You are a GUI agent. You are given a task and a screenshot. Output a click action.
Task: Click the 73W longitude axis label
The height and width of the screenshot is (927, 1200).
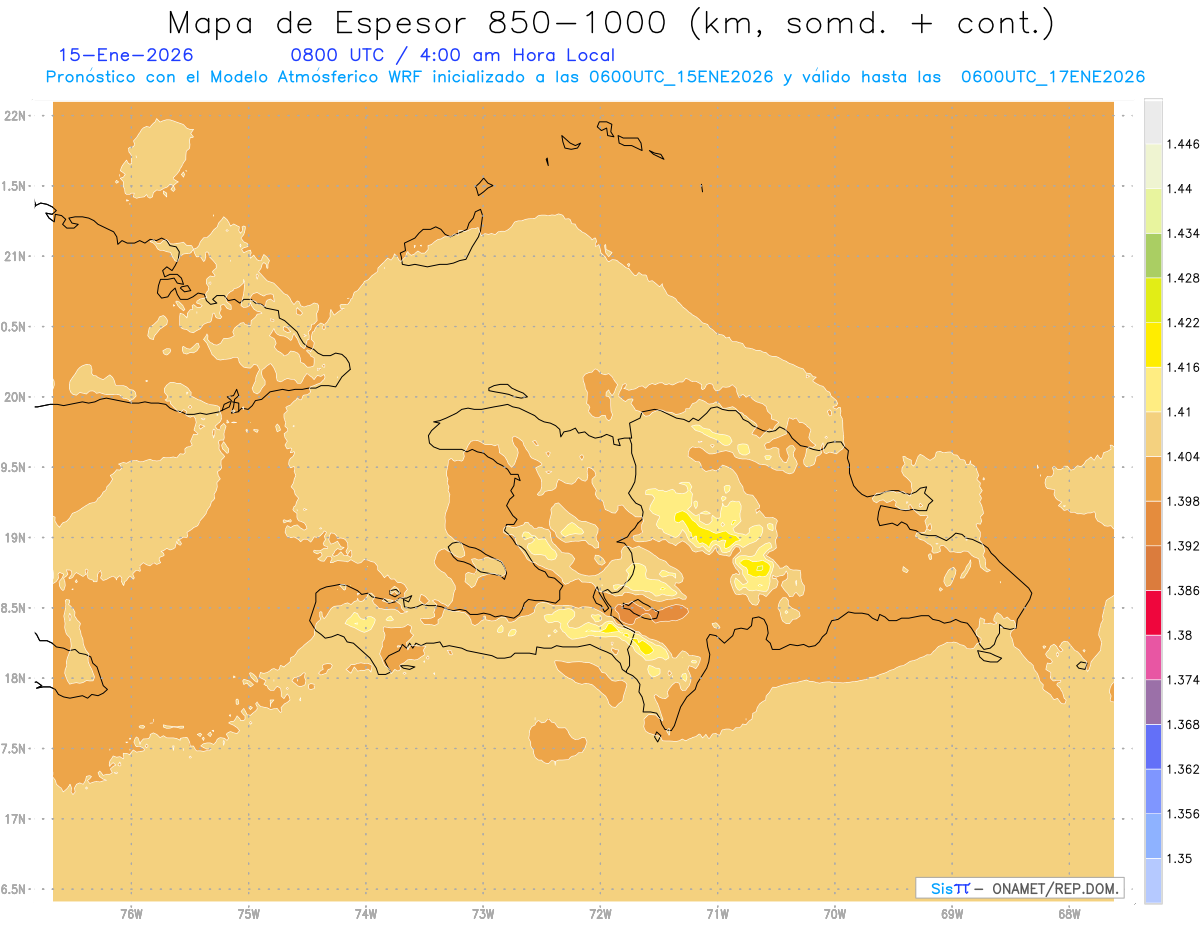(483, 914)
